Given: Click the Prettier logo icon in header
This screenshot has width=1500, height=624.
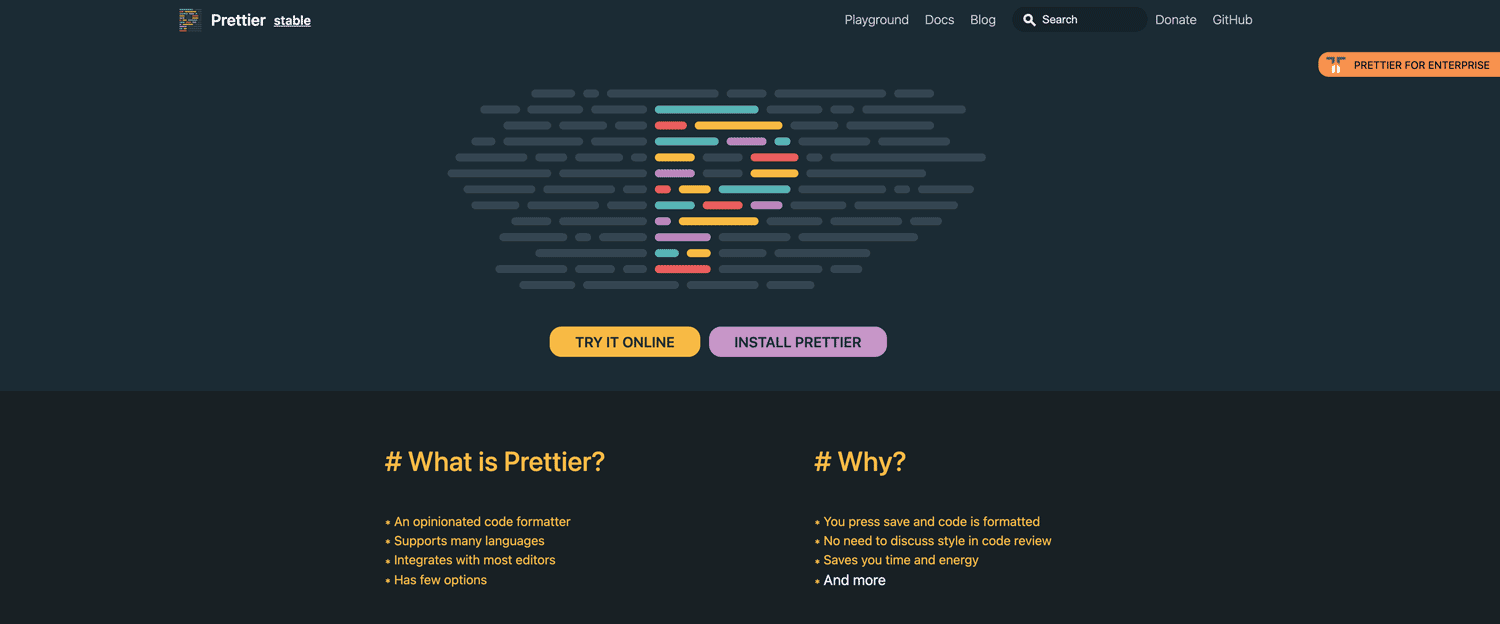Looking at the screenshot, I should 190,20.
